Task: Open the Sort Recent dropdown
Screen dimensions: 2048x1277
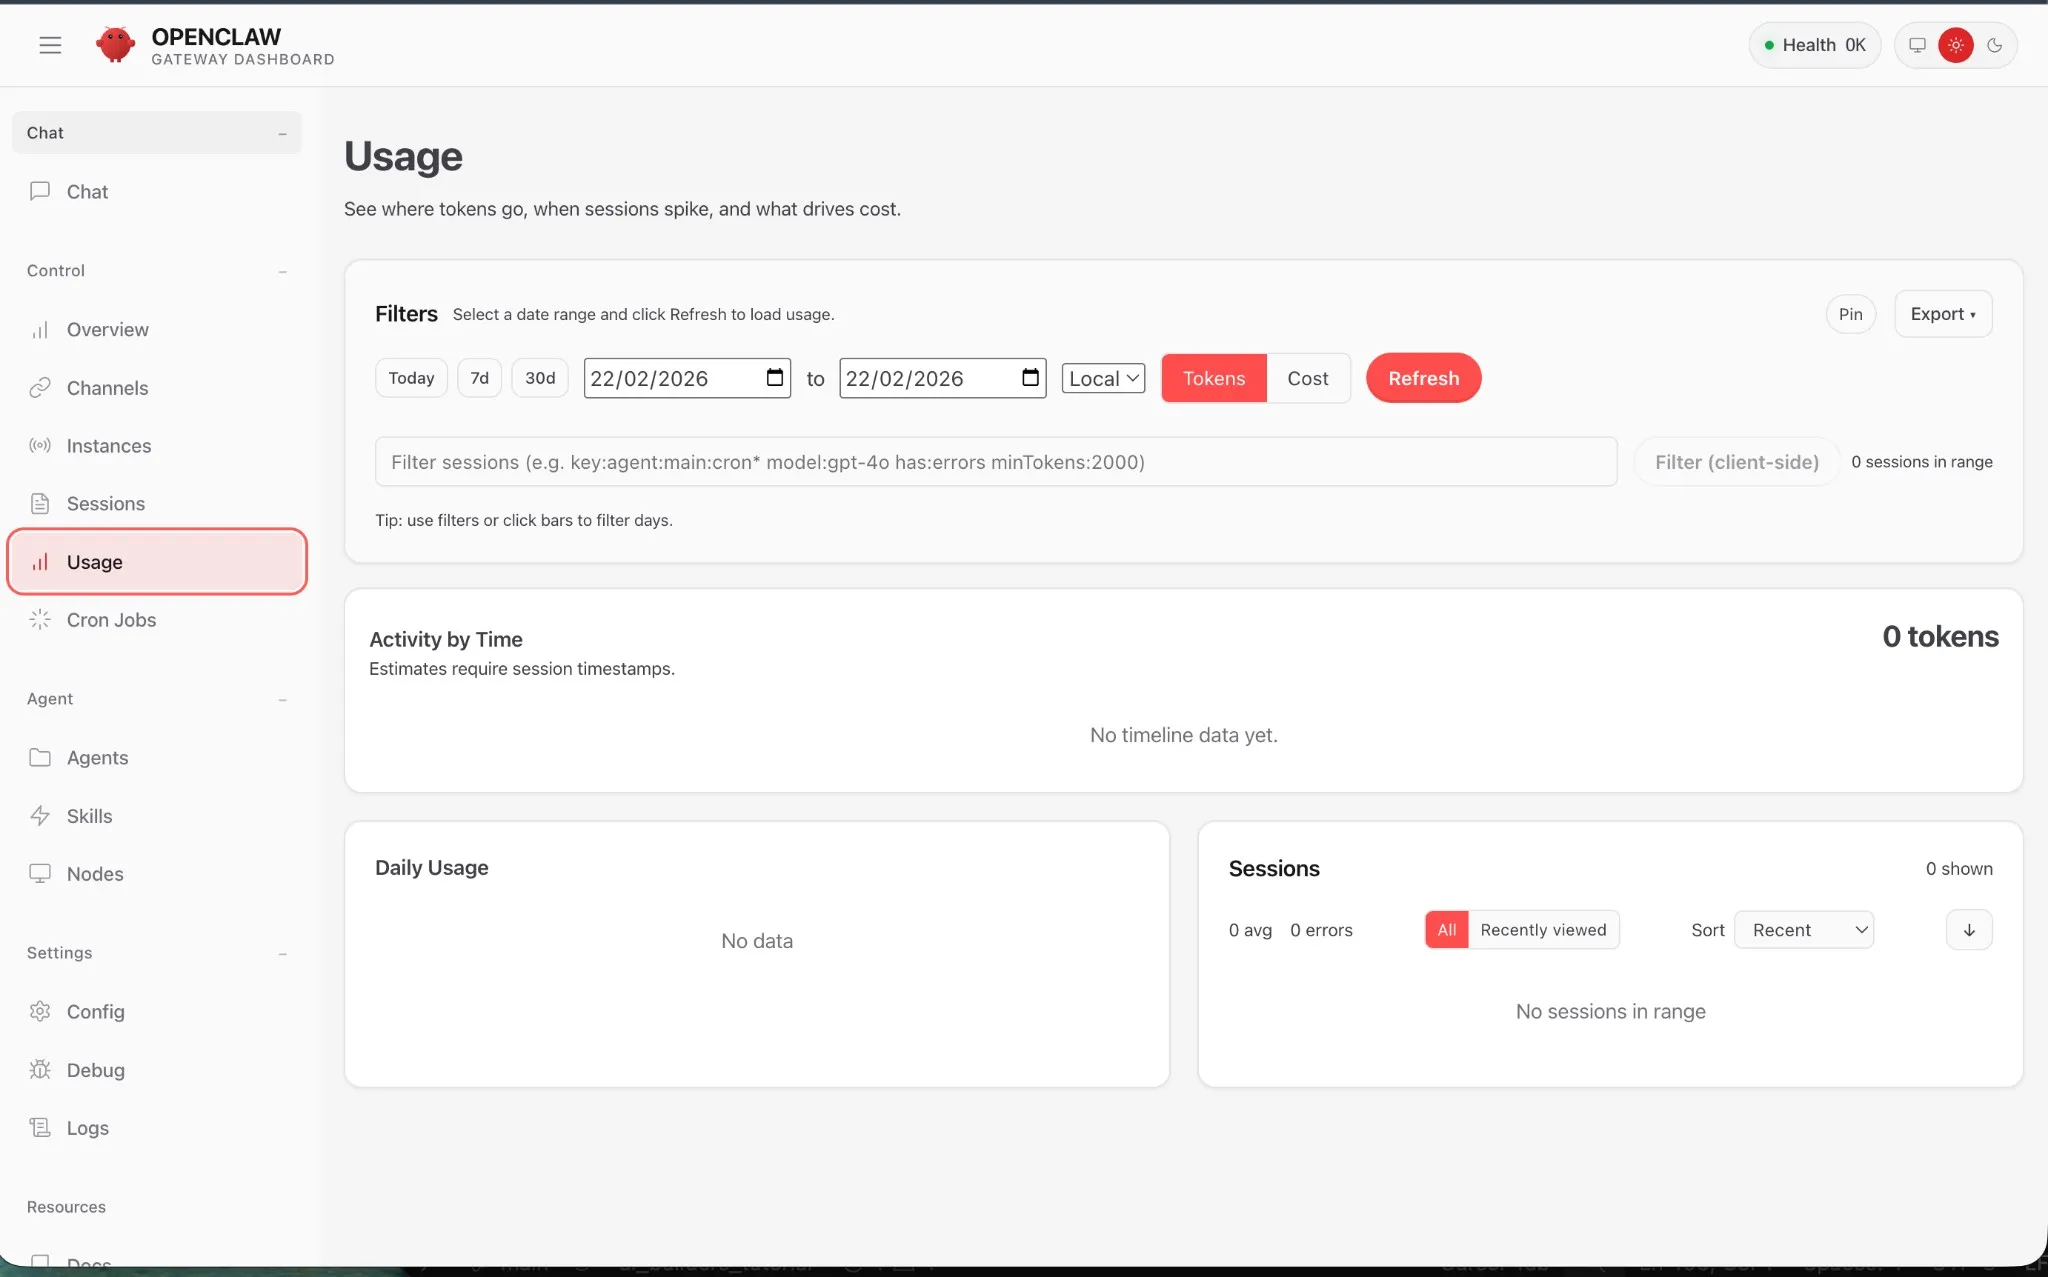Action: (1804, 930)
